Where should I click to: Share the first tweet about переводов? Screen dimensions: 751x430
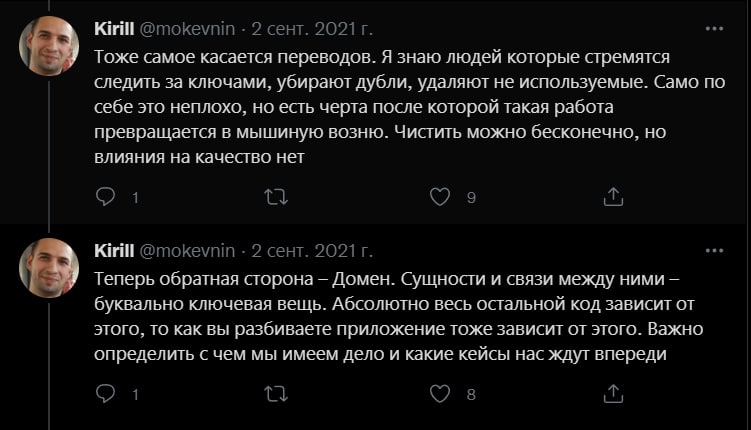pos(614,197)
